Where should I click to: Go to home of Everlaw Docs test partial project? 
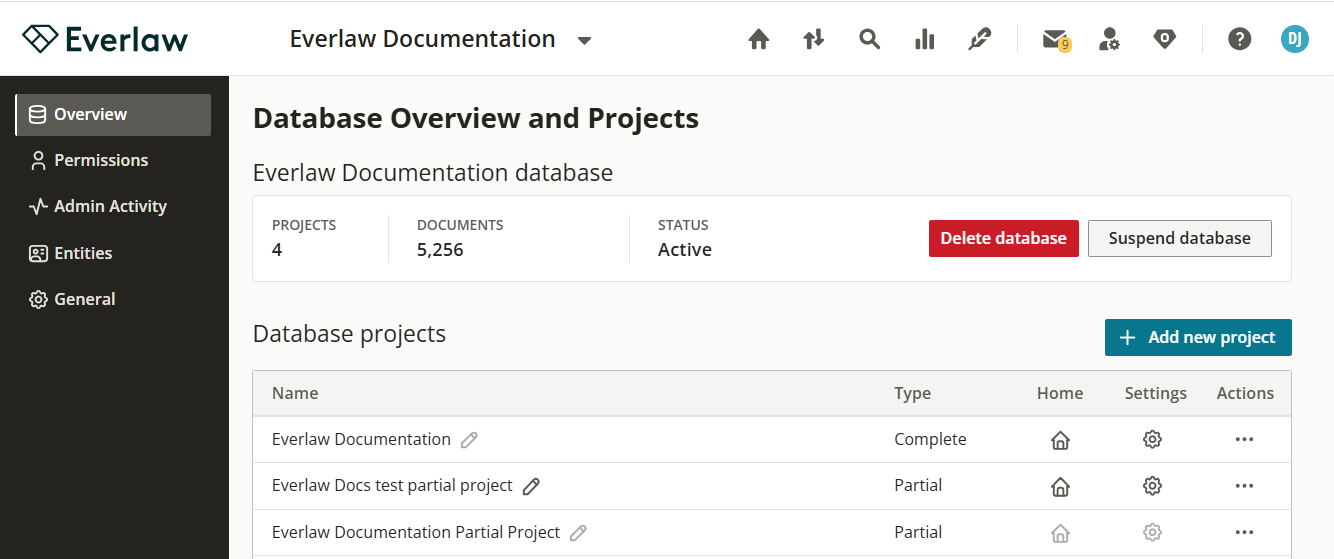1060,486
